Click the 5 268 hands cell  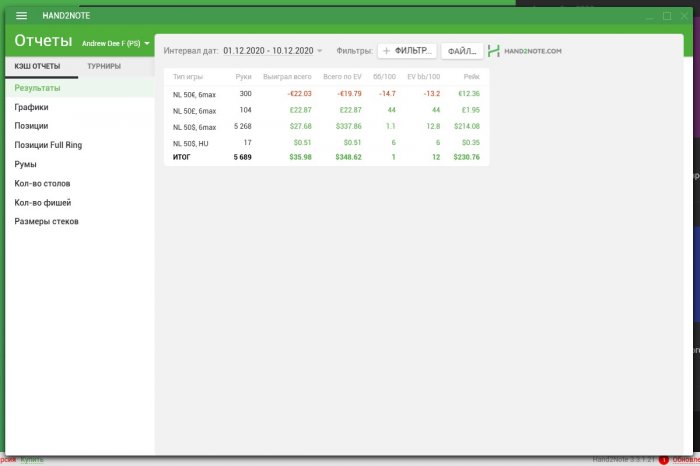point(243,126)
